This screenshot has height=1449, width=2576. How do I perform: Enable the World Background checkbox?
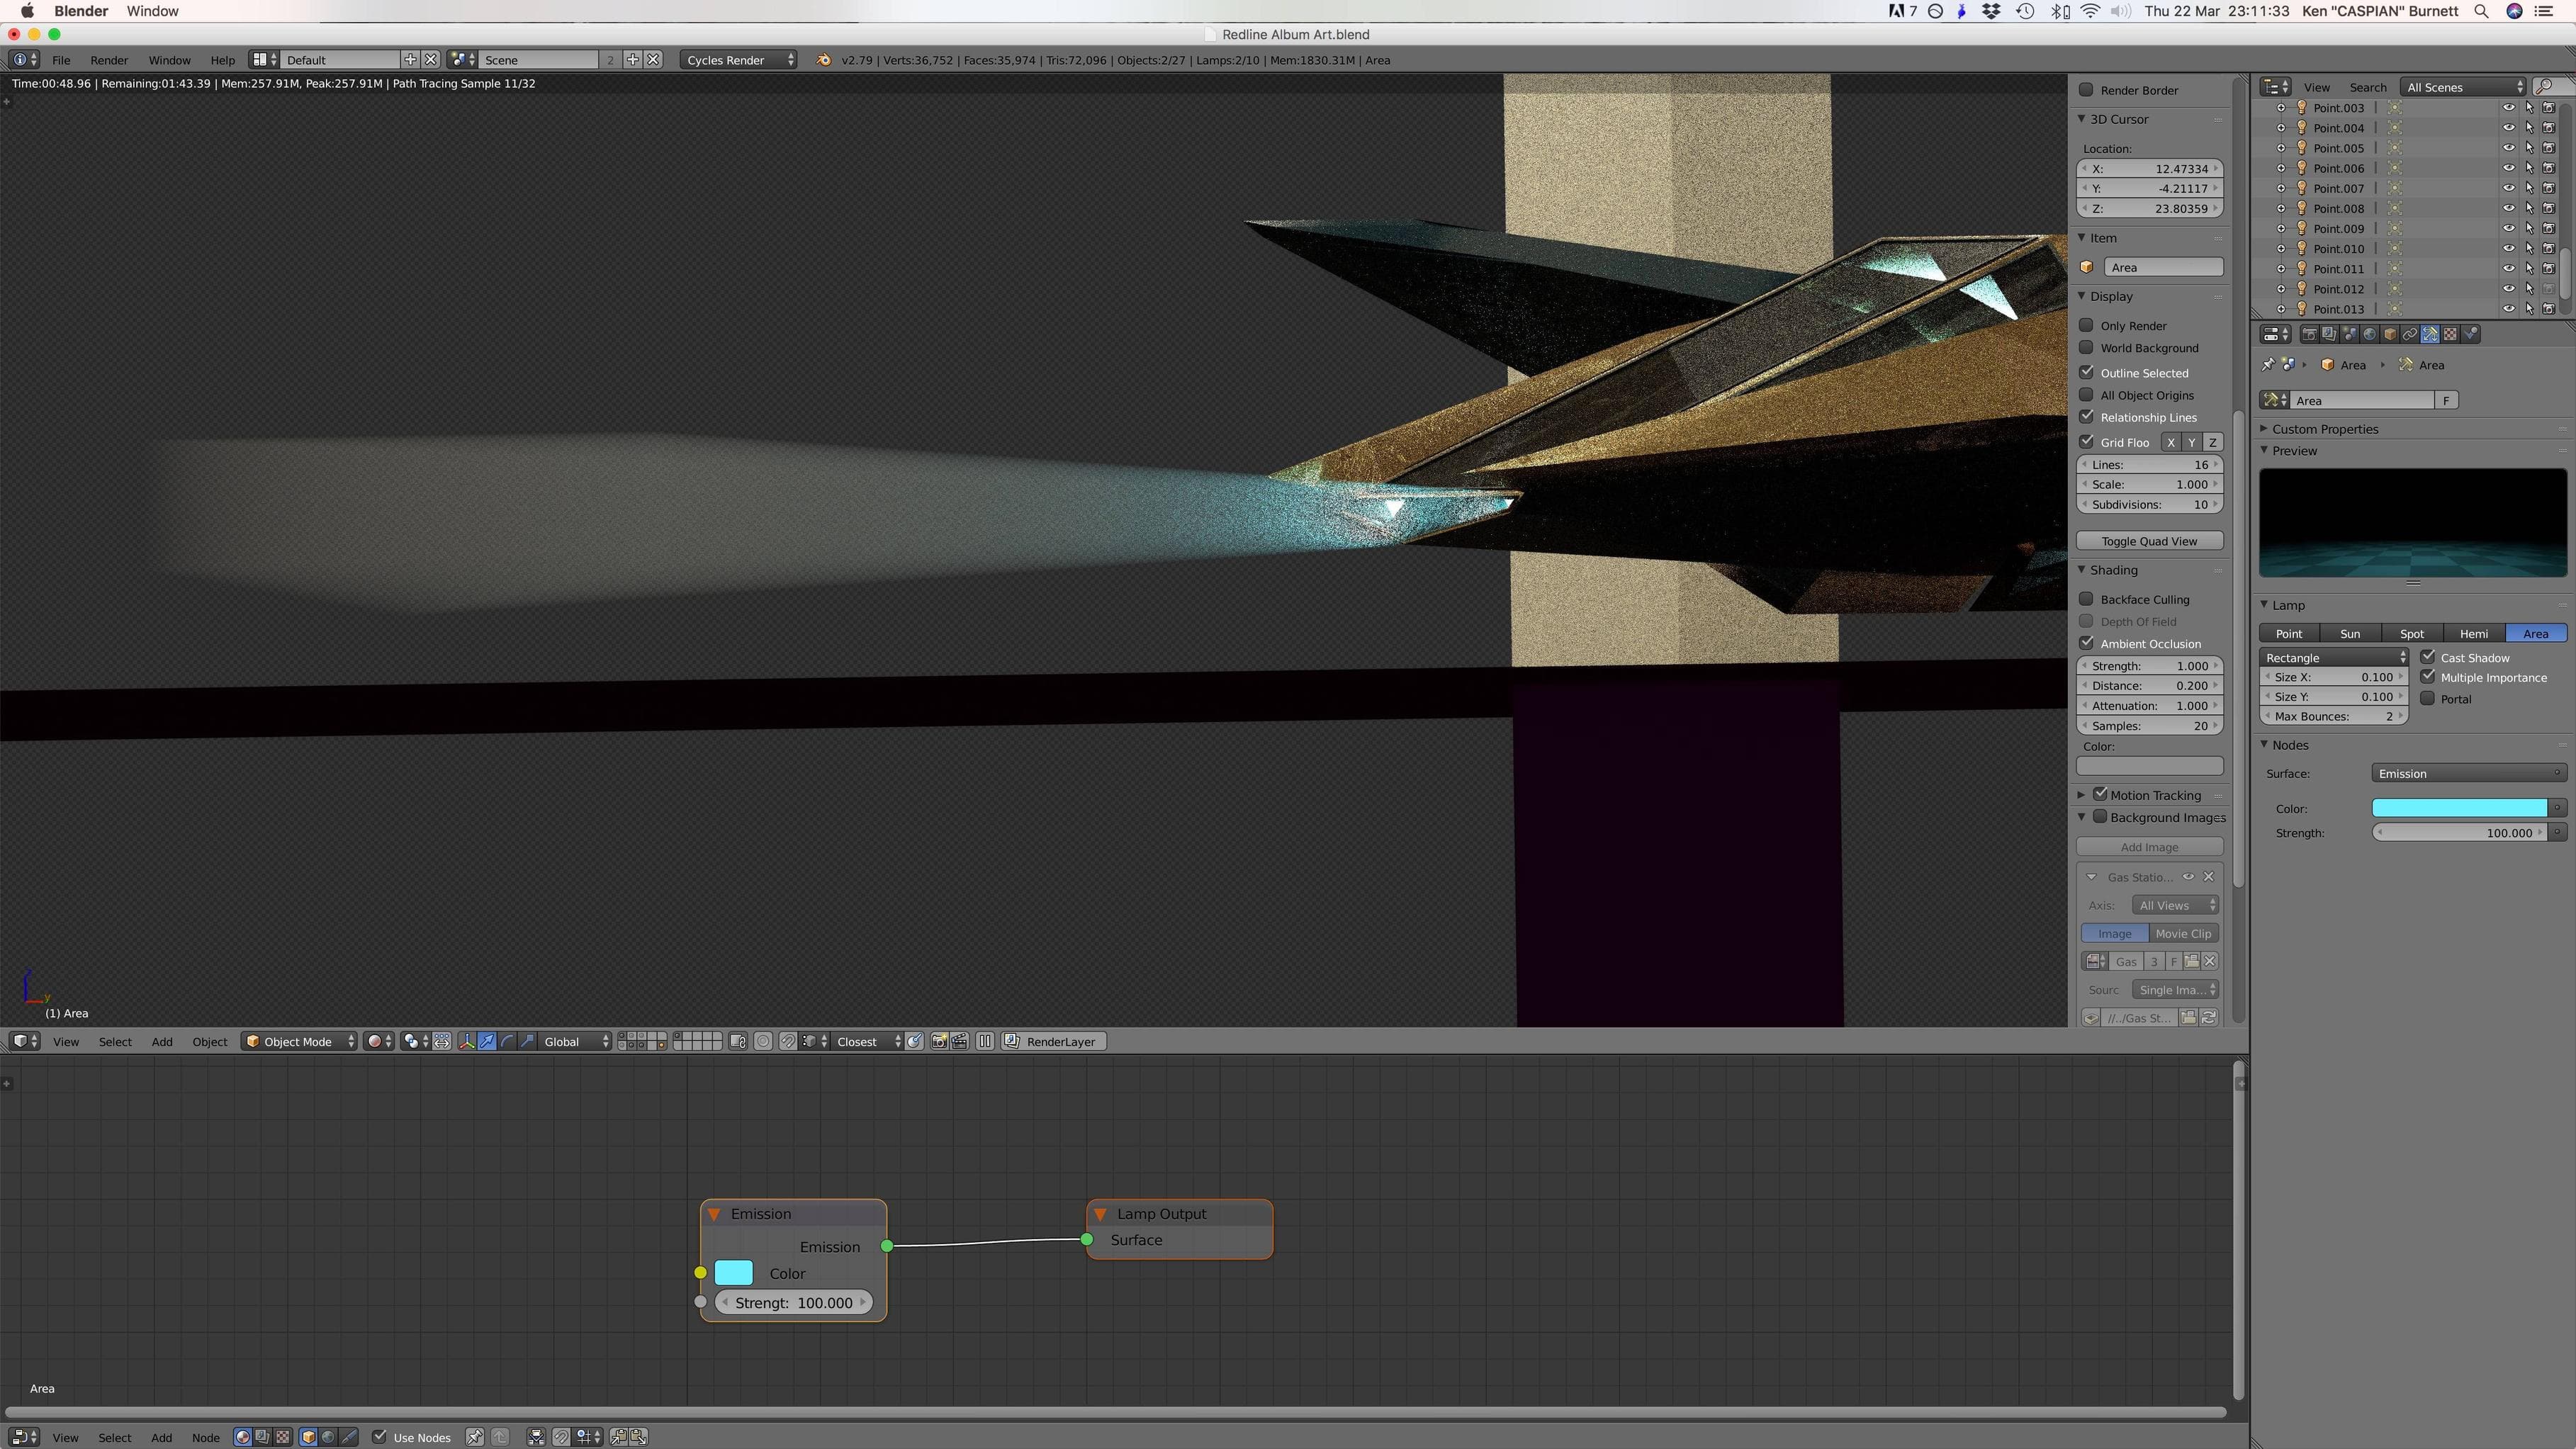coord(2086,348)
